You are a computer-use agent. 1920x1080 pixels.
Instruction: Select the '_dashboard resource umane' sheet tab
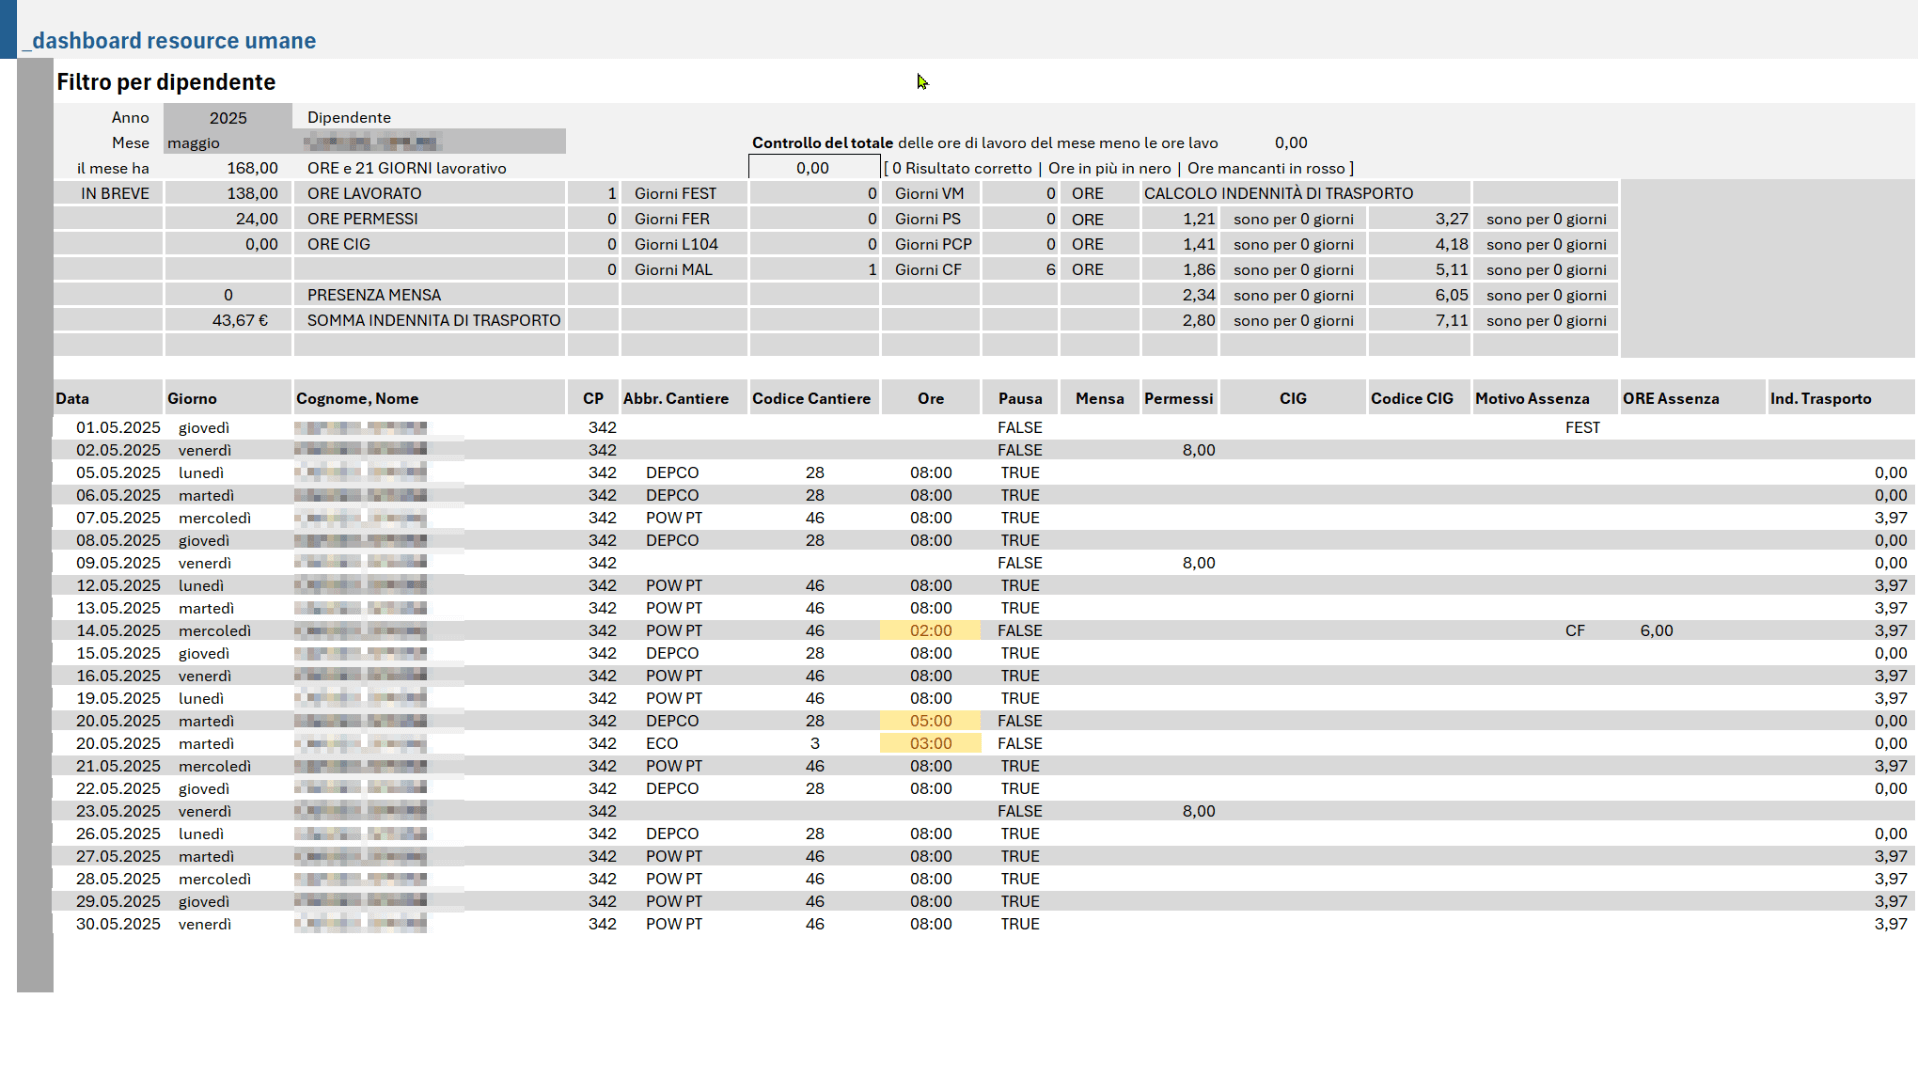click(x=172, y=40)
